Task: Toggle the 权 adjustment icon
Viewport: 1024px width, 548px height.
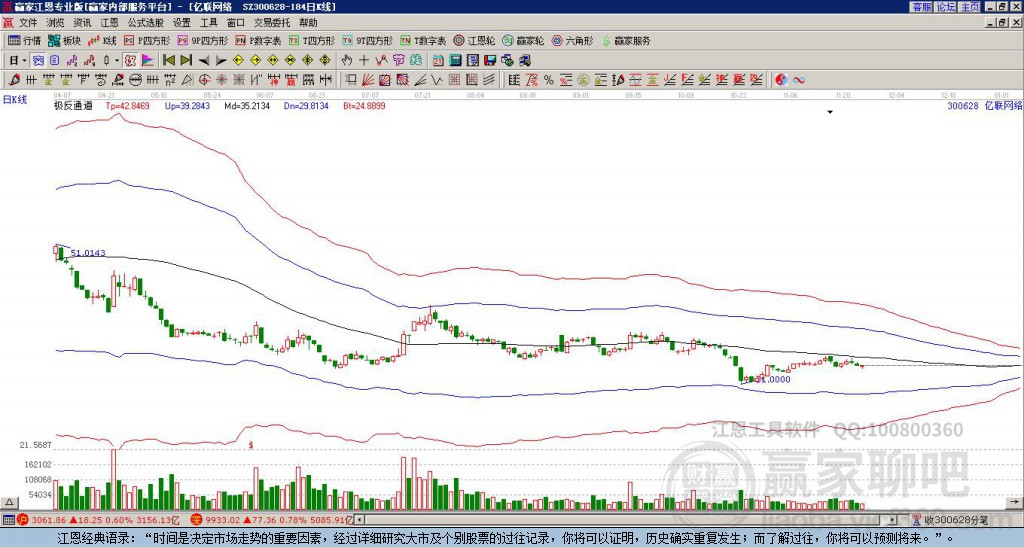Action: pos(131,61)
